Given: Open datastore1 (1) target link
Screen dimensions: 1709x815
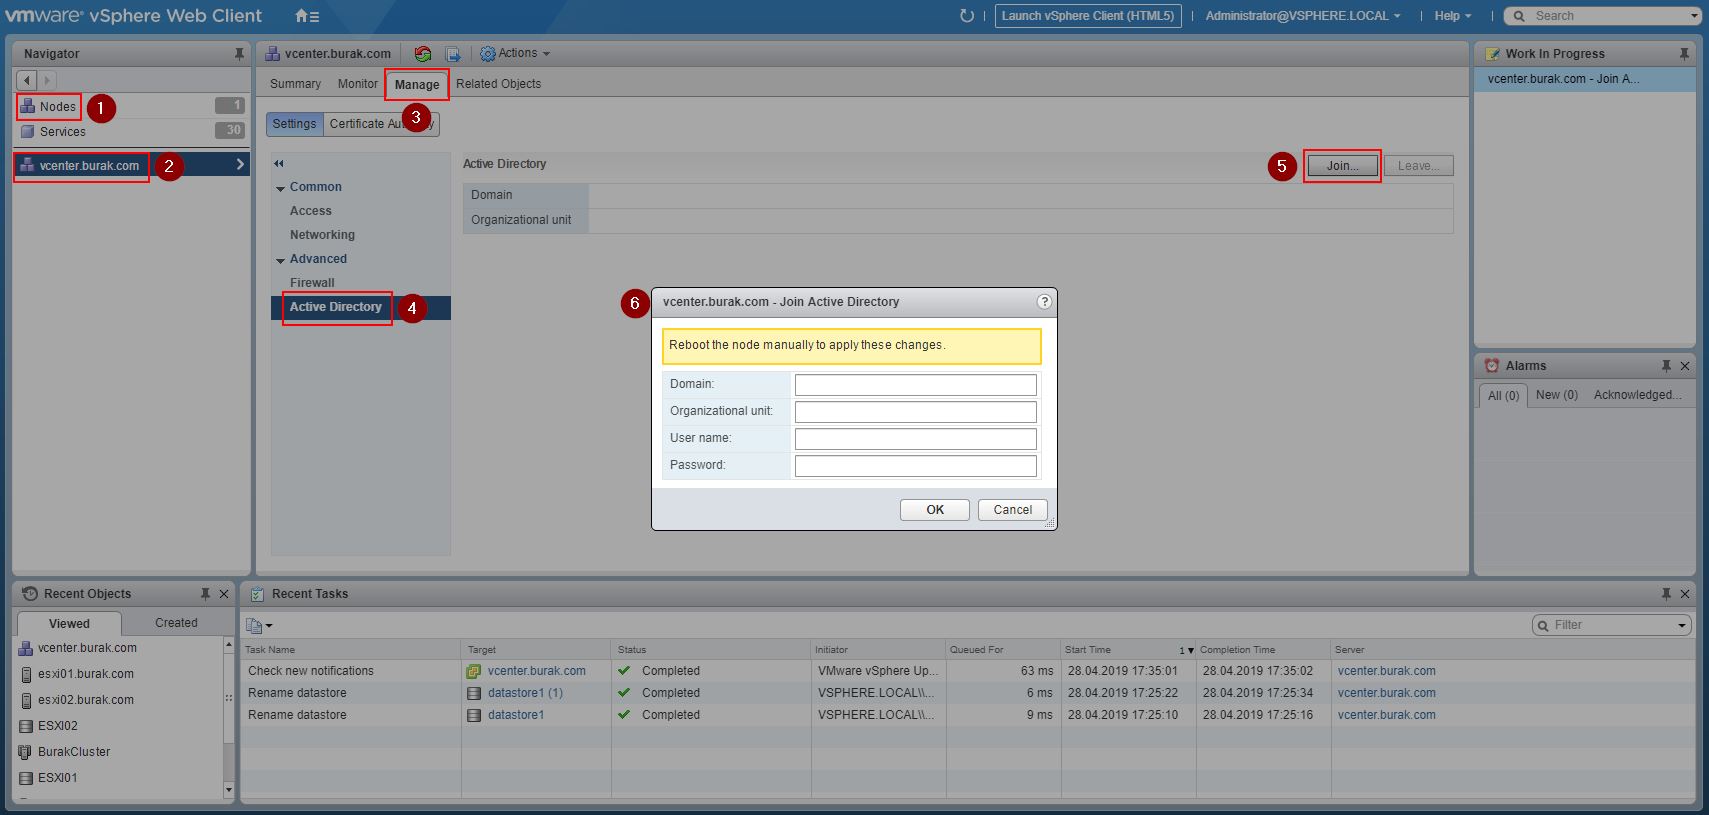Looking at the screenshot, I should coord(525,693).
